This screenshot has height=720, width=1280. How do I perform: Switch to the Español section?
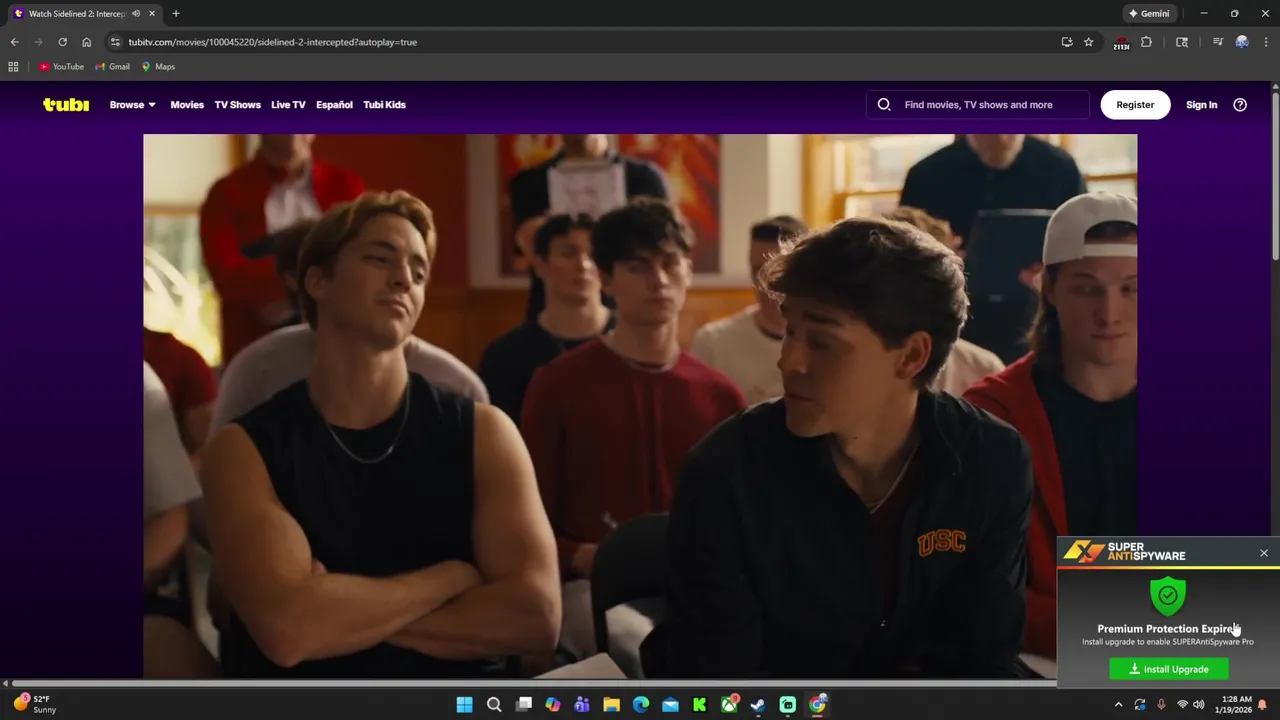point(334,104)
